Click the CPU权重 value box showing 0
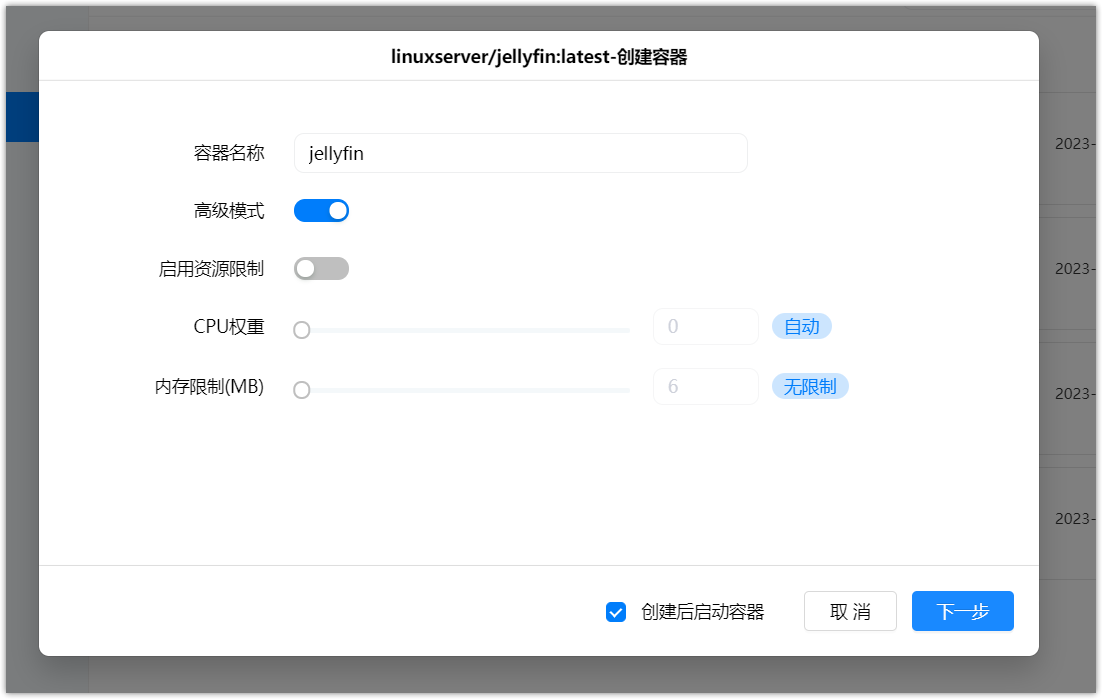 (706, 327)
